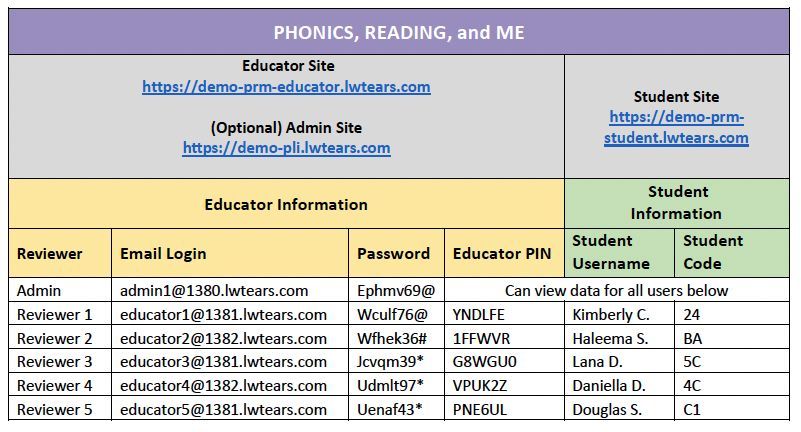801x432 pixels.
Task: Click the Email Login column header
Action: pyautogui.click(x=163, y=253)
